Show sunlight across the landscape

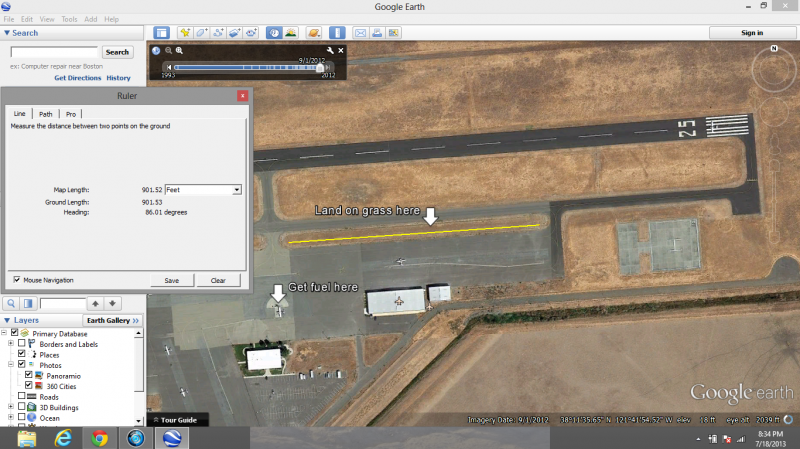tap(290, 33)
